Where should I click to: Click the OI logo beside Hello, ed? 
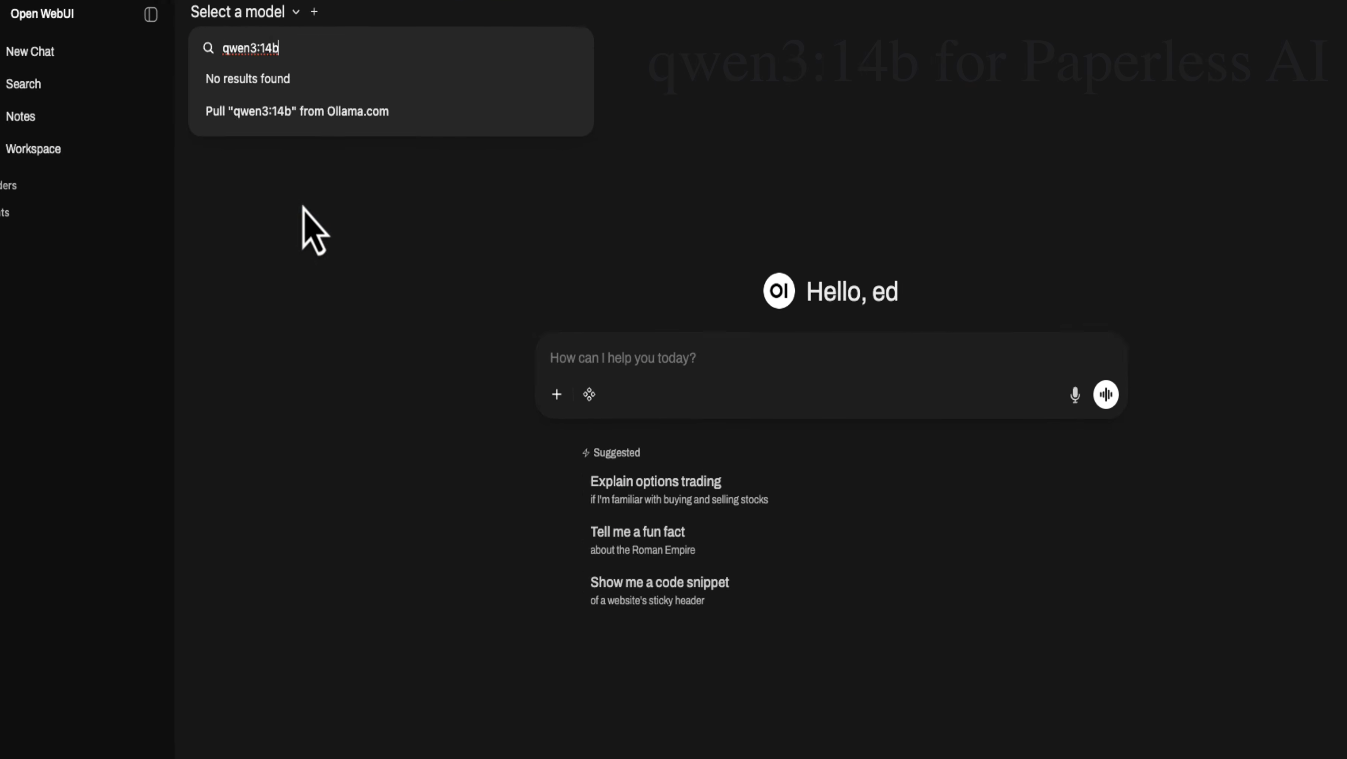tap(779, 291)
